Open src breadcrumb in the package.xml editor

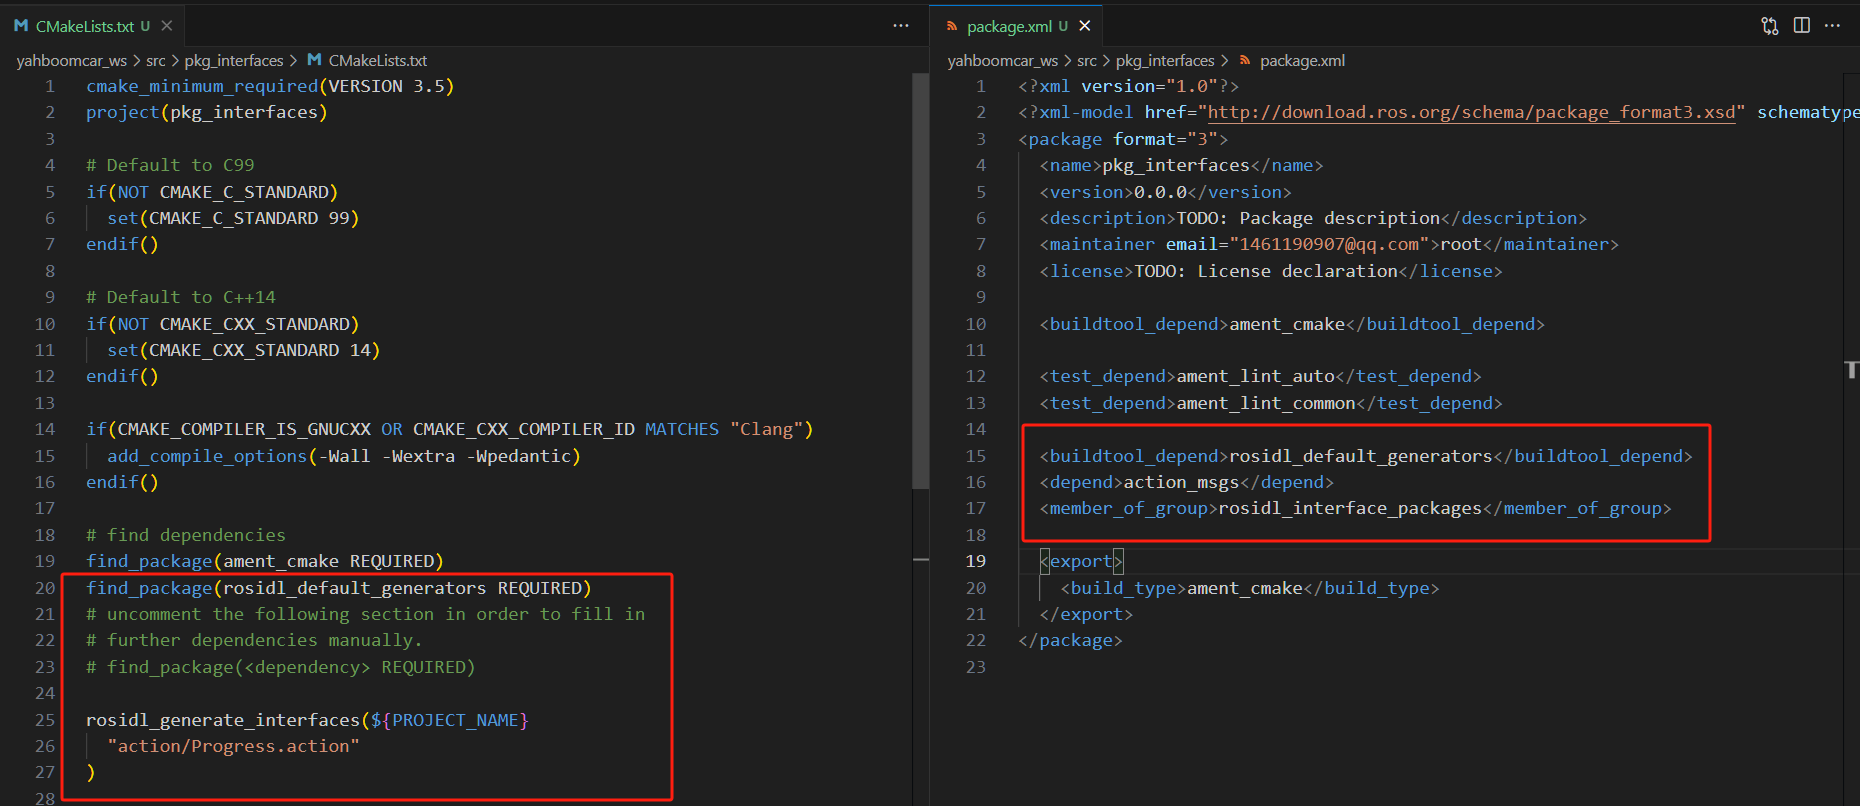(x=1087, y=61)
